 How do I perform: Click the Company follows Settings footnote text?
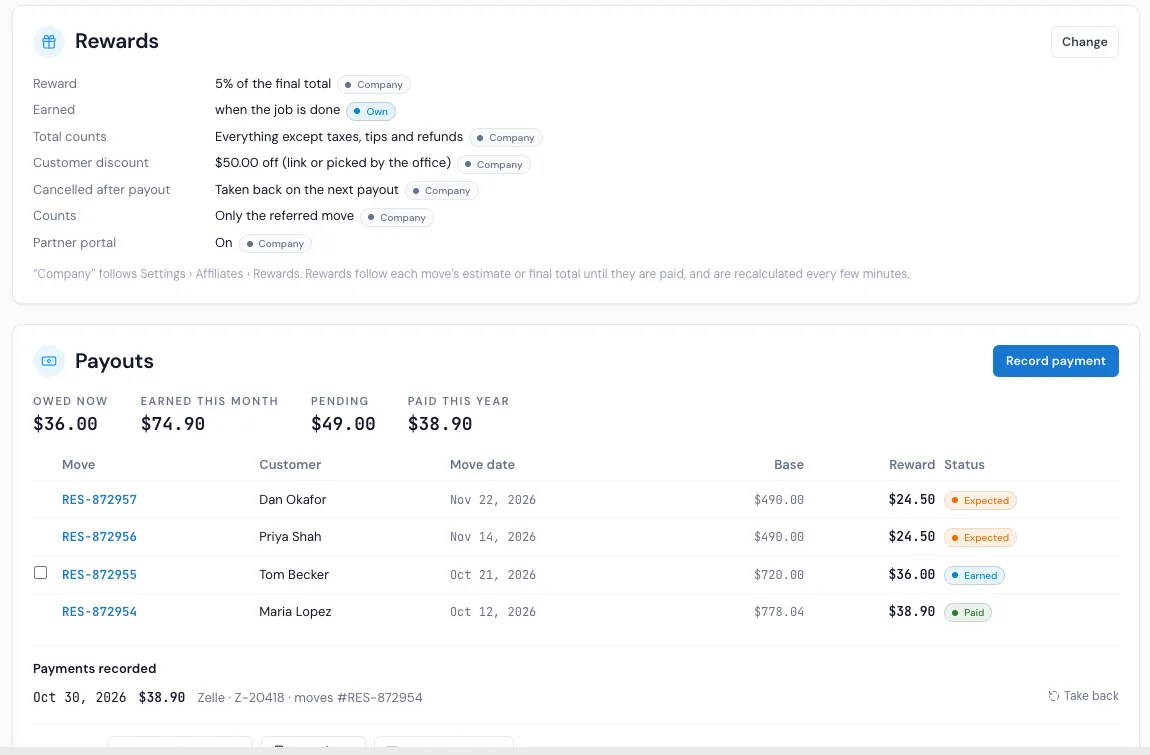[x=471, y=274]
